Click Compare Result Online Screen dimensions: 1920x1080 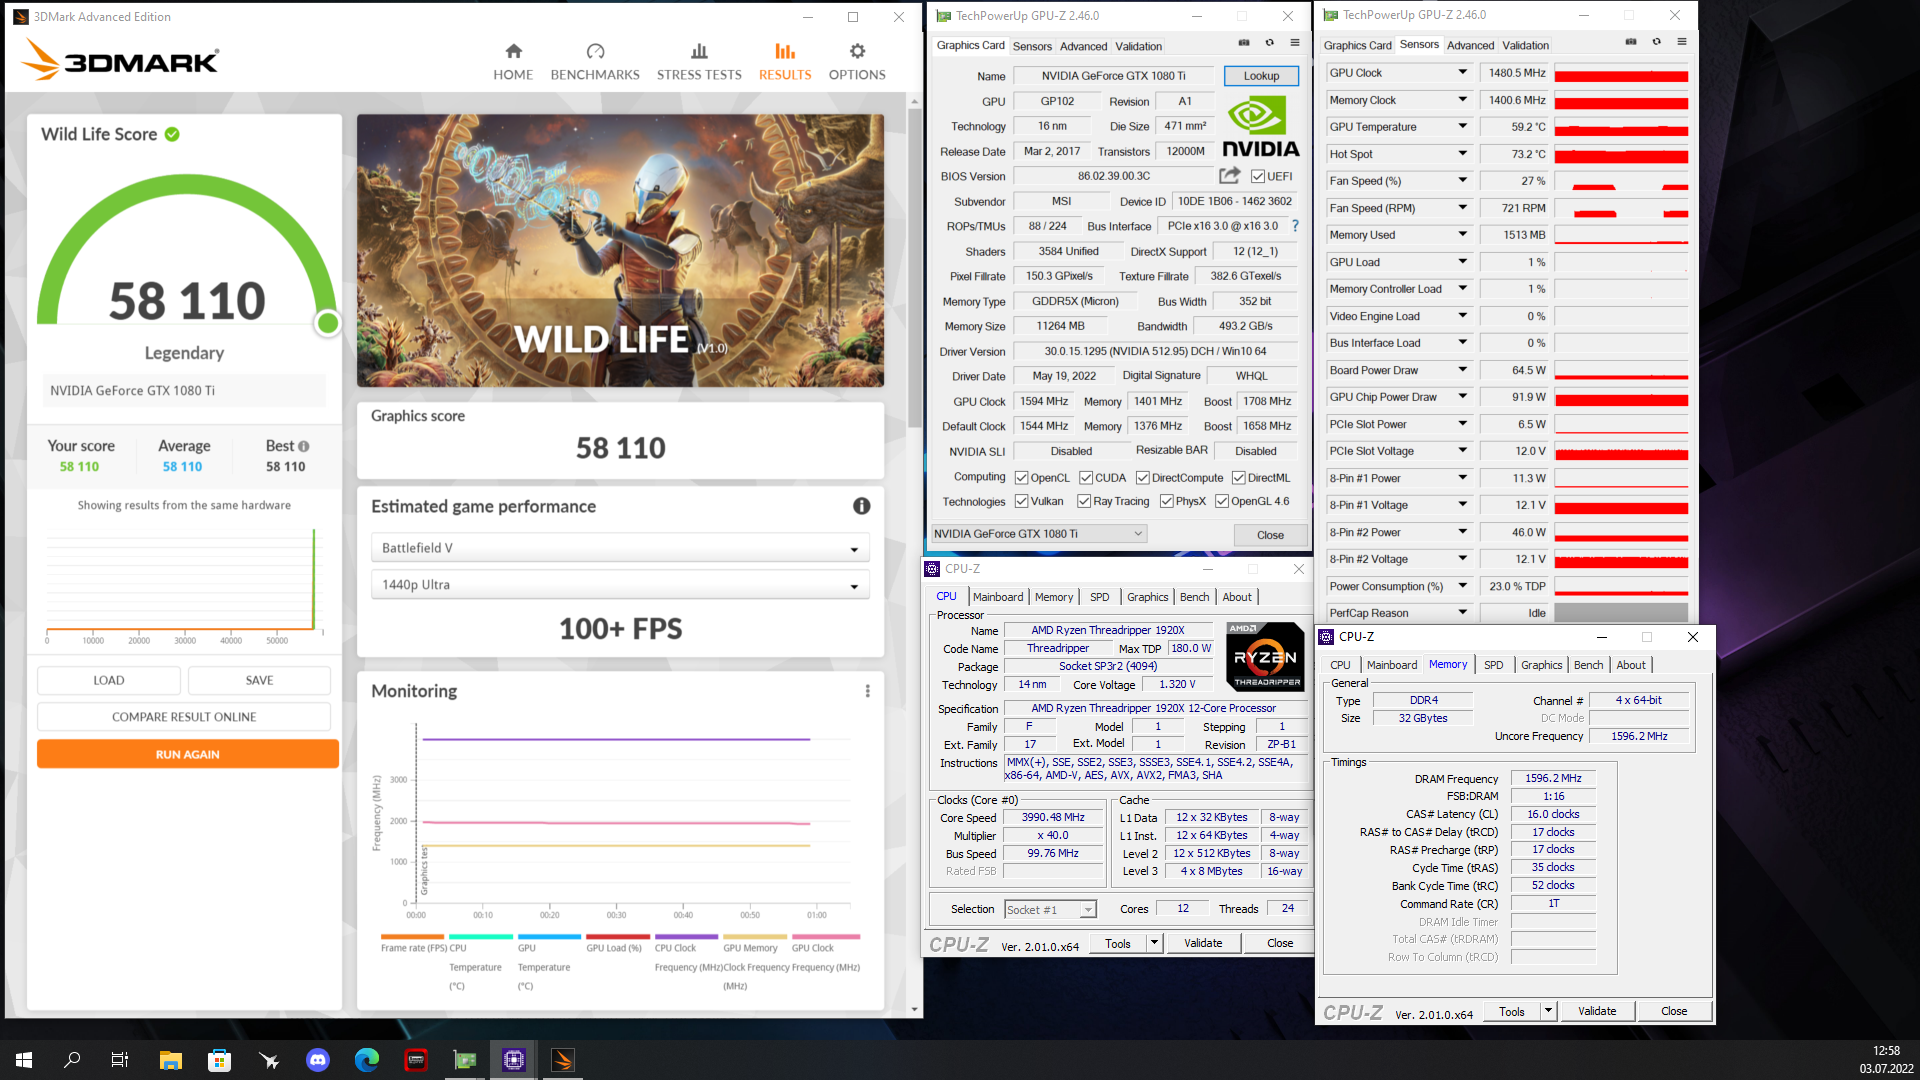pyautogui.click(x=184, y=717)
